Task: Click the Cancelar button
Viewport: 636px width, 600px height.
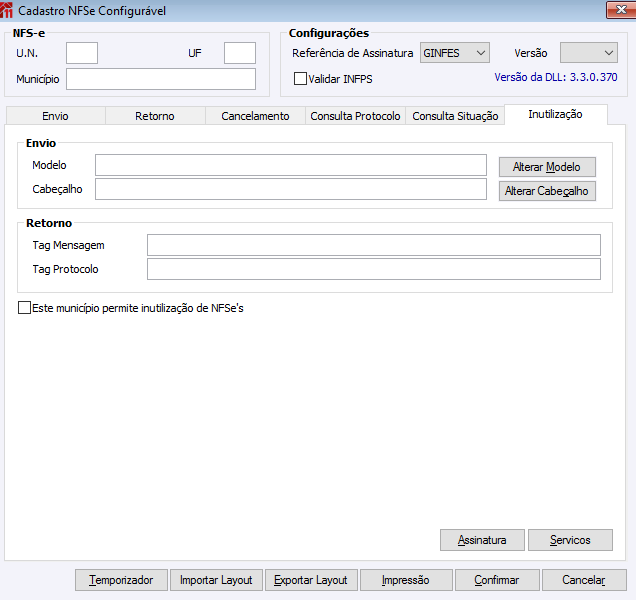Action: tap(584, 580)
